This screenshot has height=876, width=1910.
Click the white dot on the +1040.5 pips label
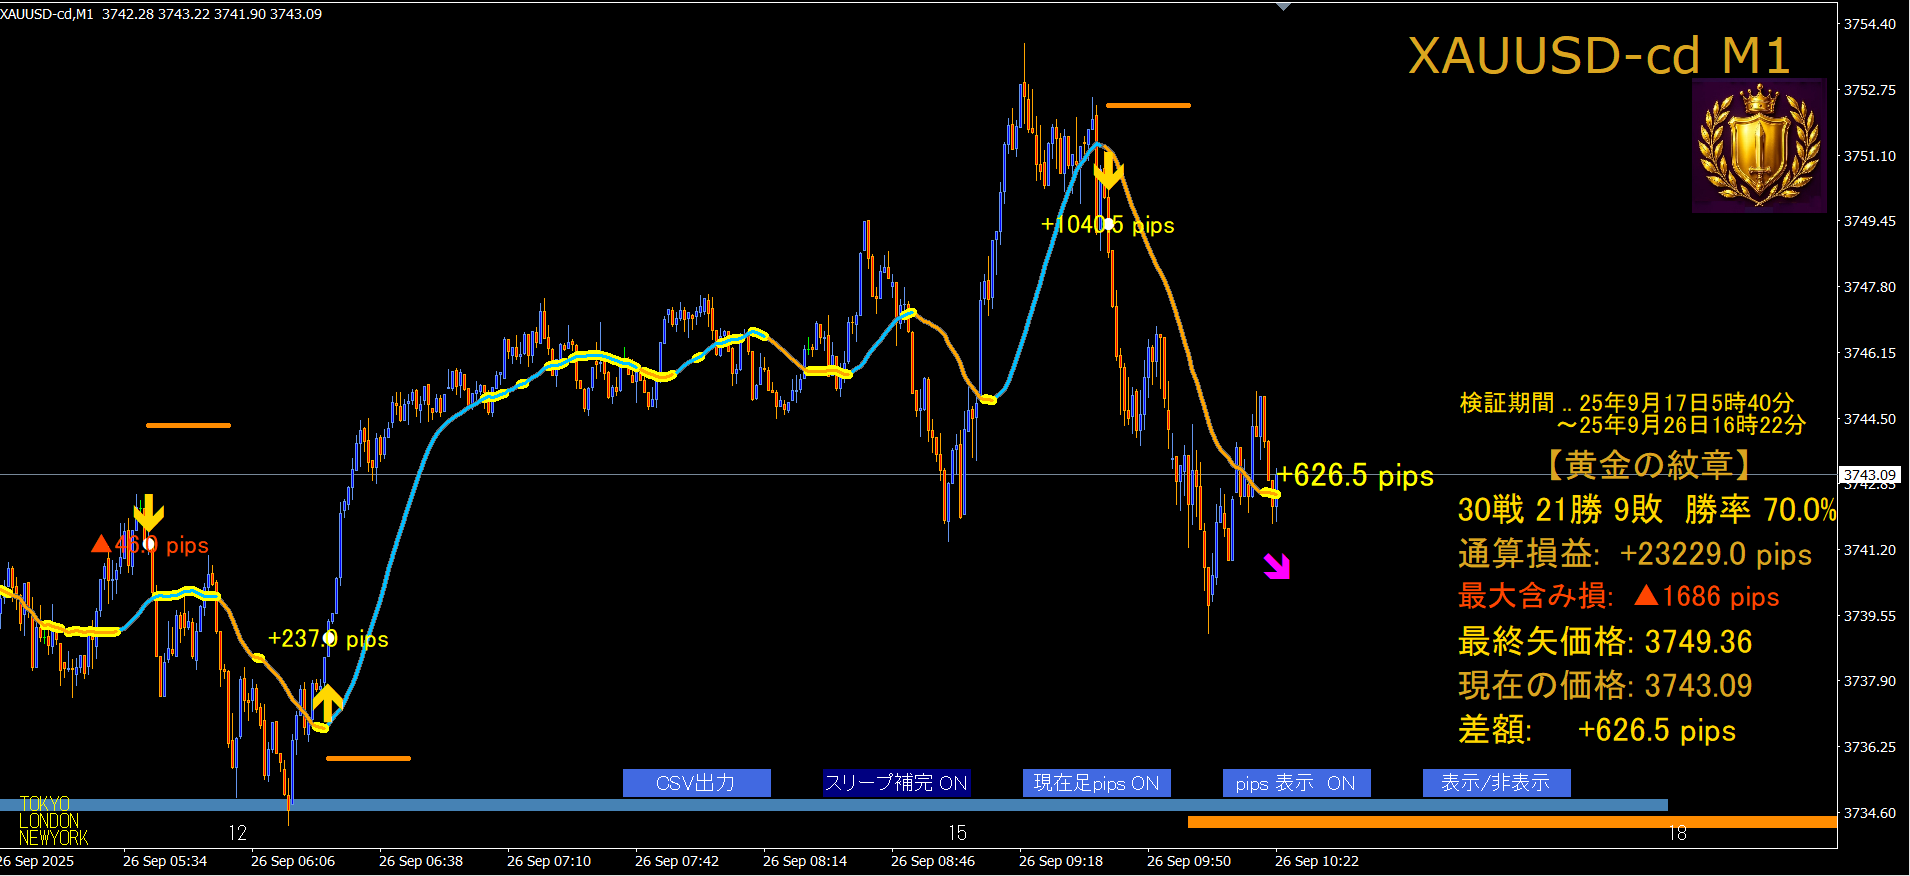click(x=1108, y=224)
